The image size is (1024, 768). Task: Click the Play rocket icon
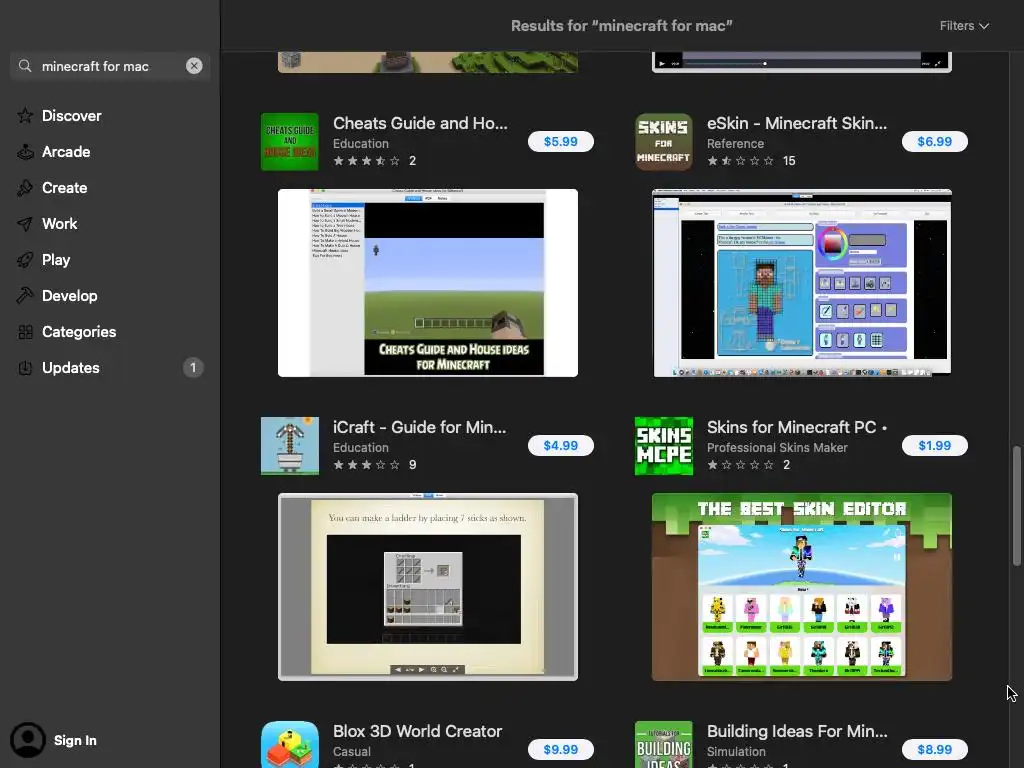coord(25,260)
